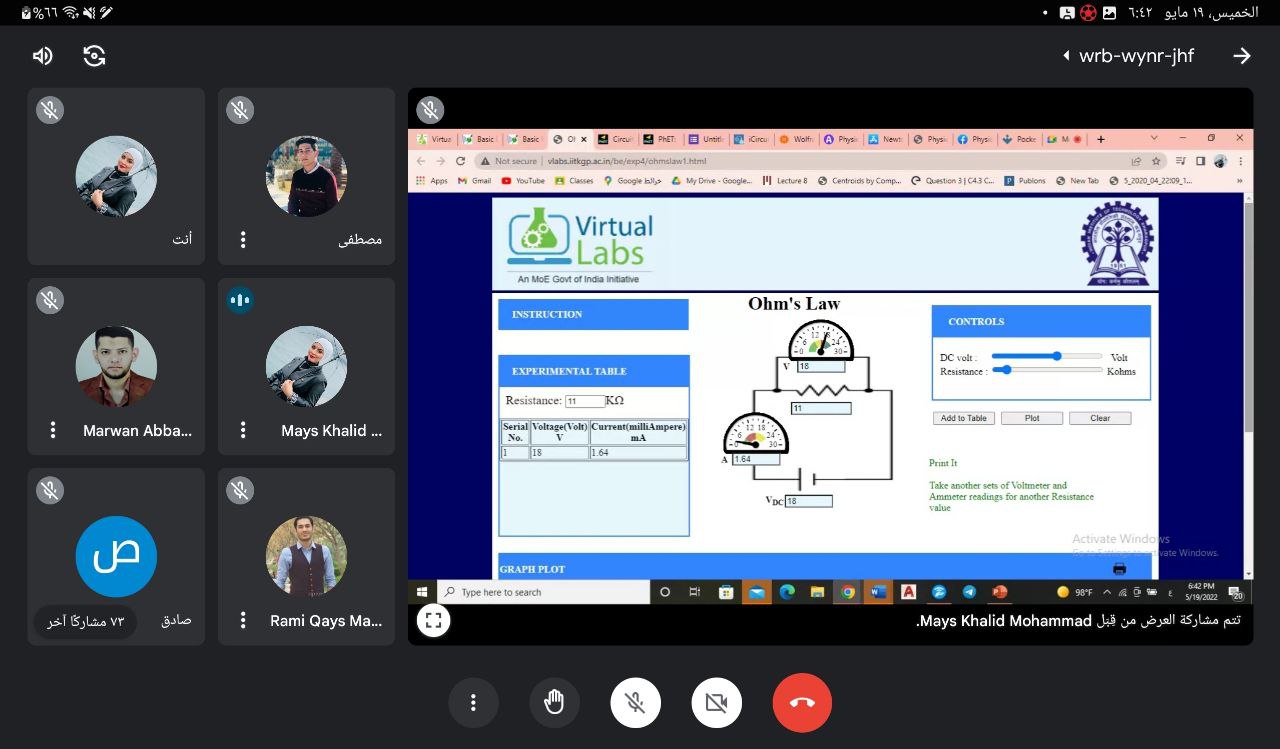Toggle the microphone mute button

point(635,703)
